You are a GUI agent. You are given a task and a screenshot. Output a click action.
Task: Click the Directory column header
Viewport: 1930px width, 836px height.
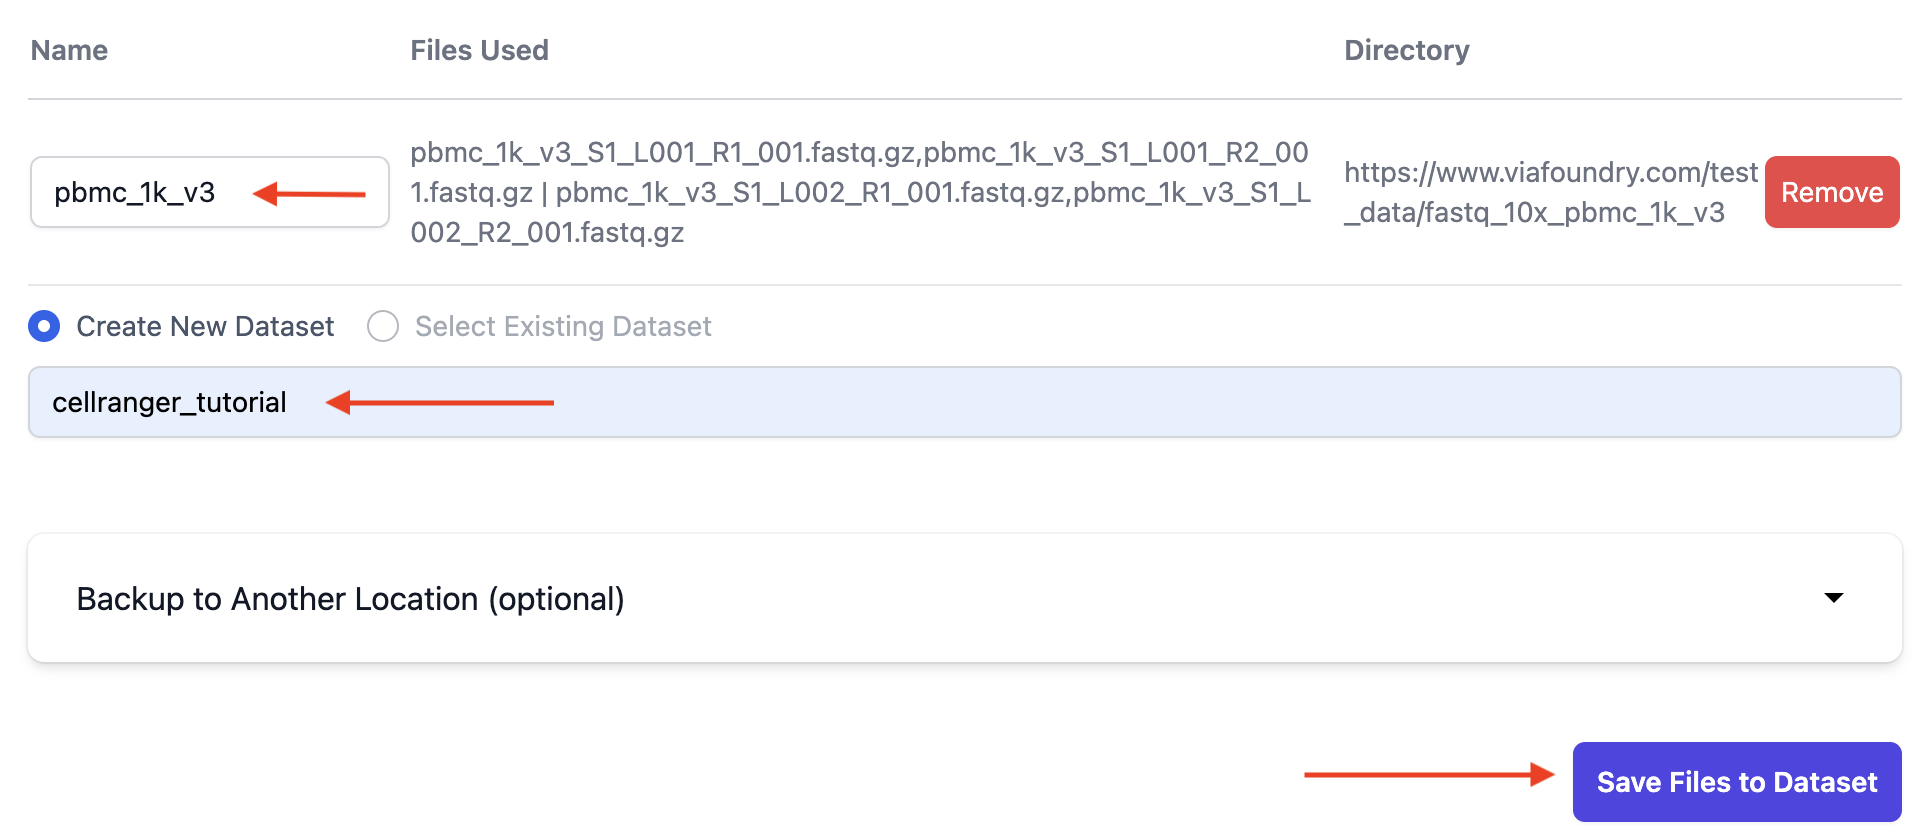click(x=1407, y=50)
